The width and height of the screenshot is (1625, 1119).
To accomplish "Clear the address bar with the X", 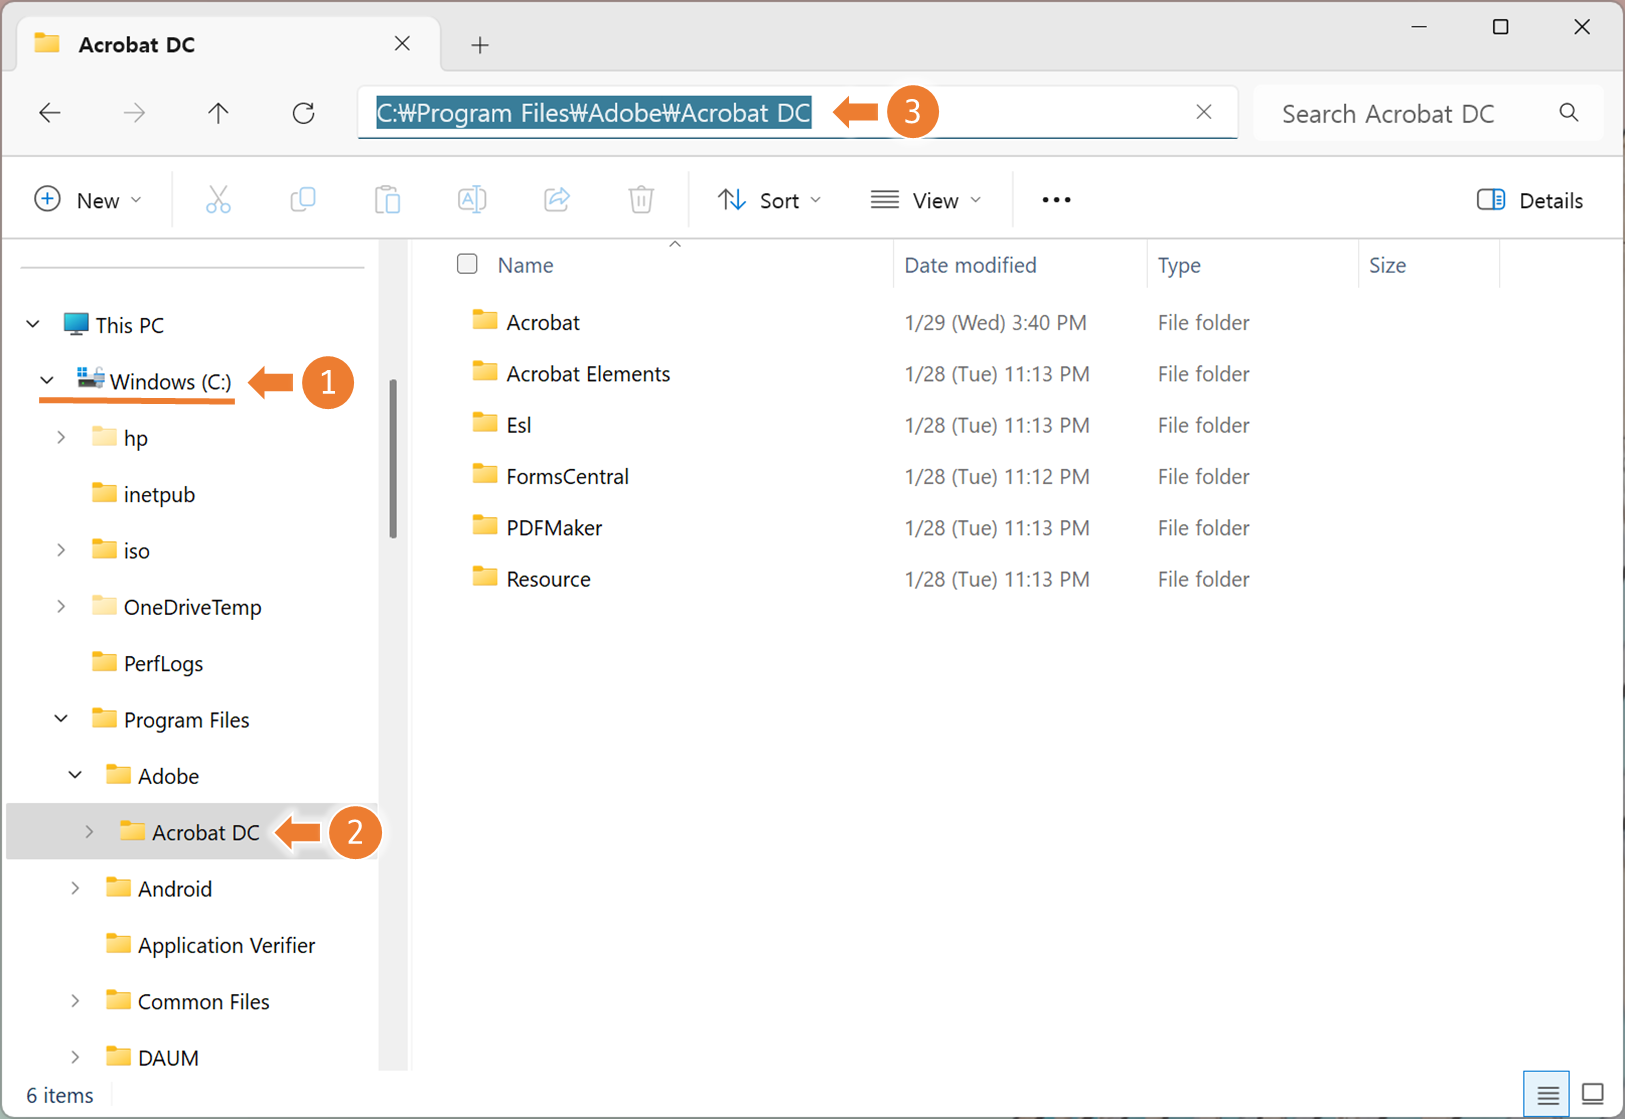I will (x=1204, y=112).
